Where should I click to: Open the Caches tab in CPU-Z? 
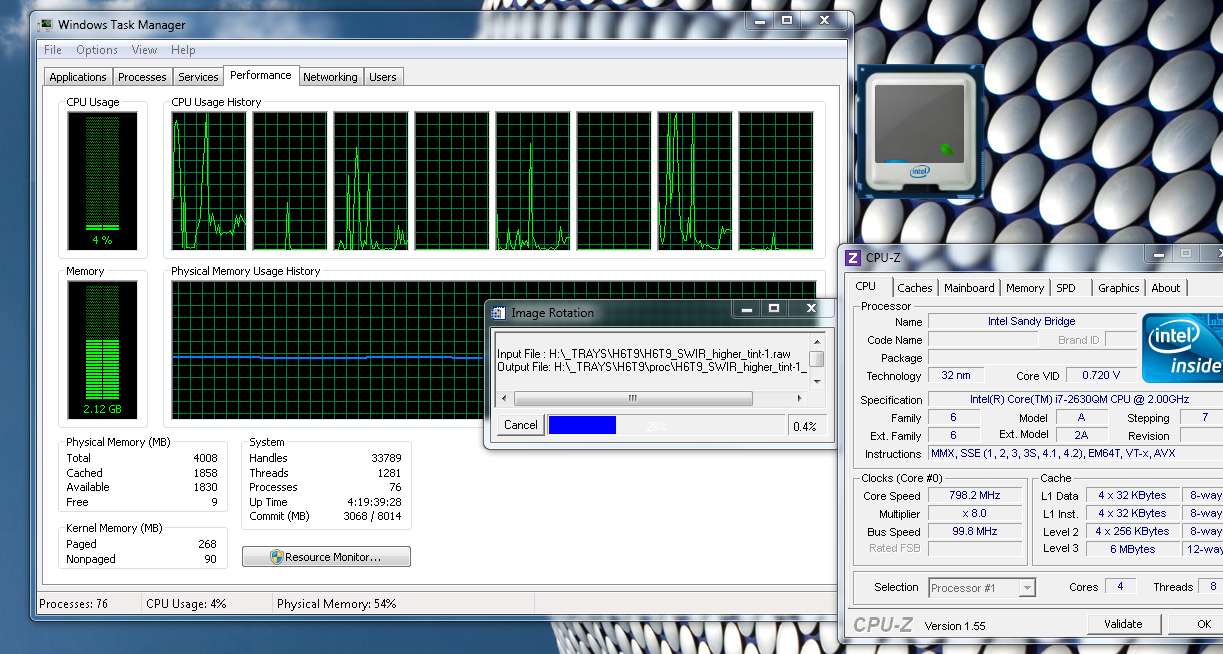click(x=915, y=288)
